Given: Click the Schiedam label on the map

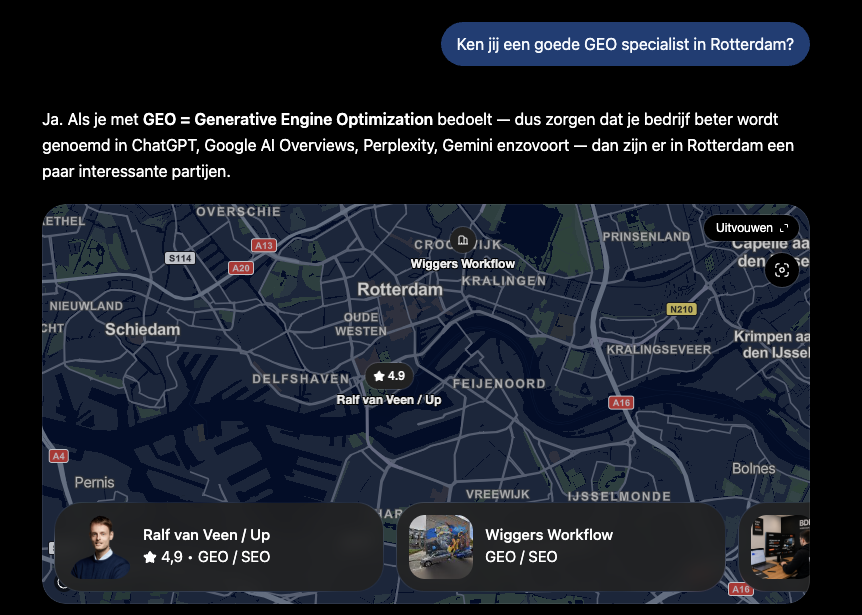Looking at the screenshot, I should (142, 329).
